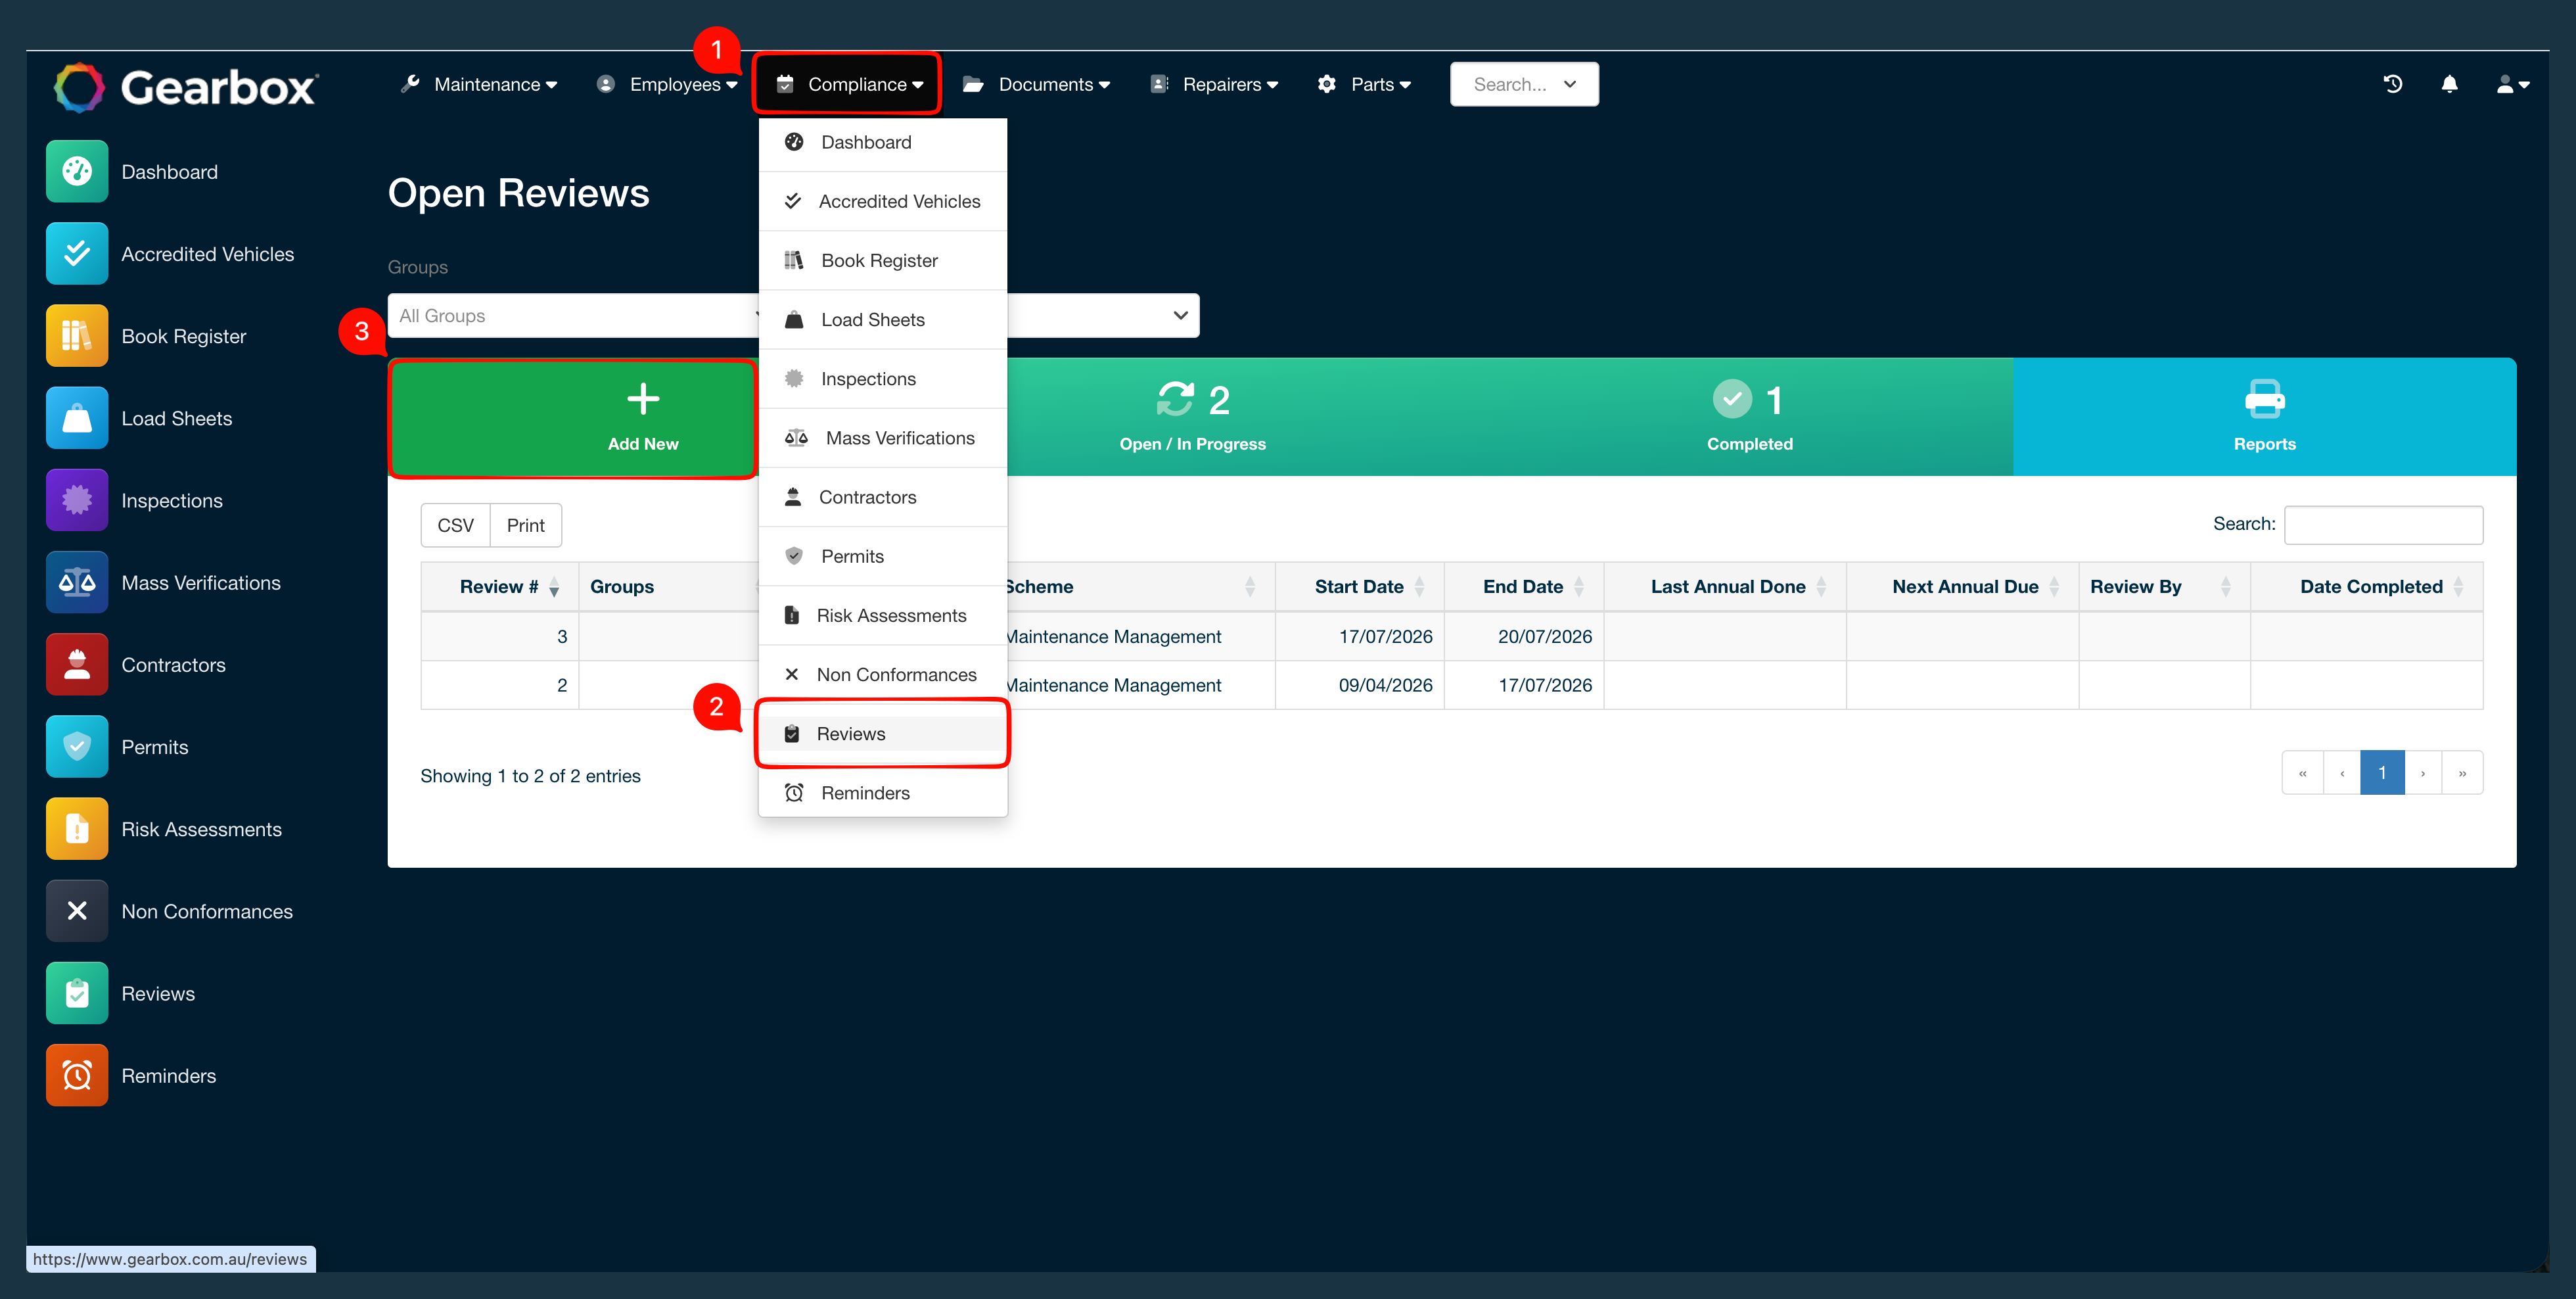Screen dimensions: 2576x1299
Task: Open Accredited Vehicles checkmark icon in sidebar
Action: pyautogui.click(x=77, y=254)
